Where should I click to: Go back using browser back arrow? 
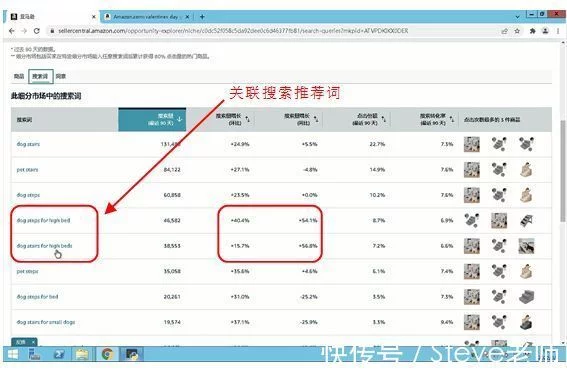[x=12, y=31]
